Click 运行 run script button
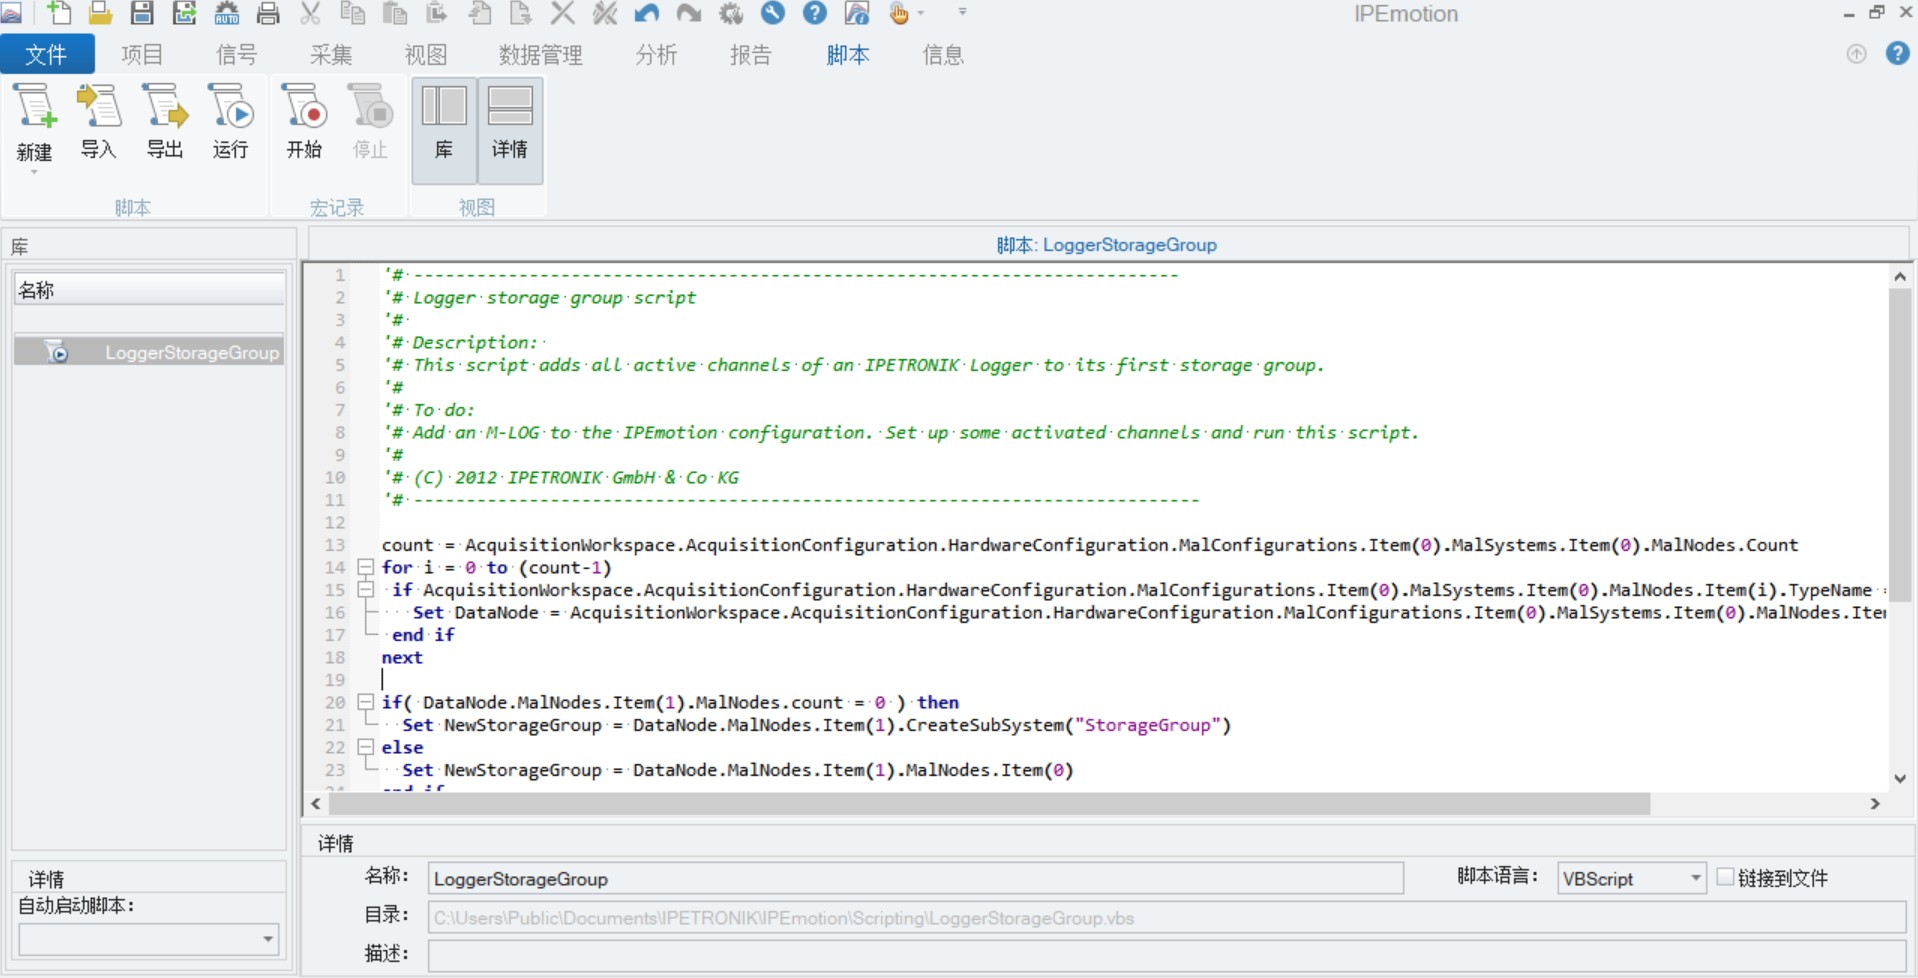The image size is (1918, 978). click(231, 123)
